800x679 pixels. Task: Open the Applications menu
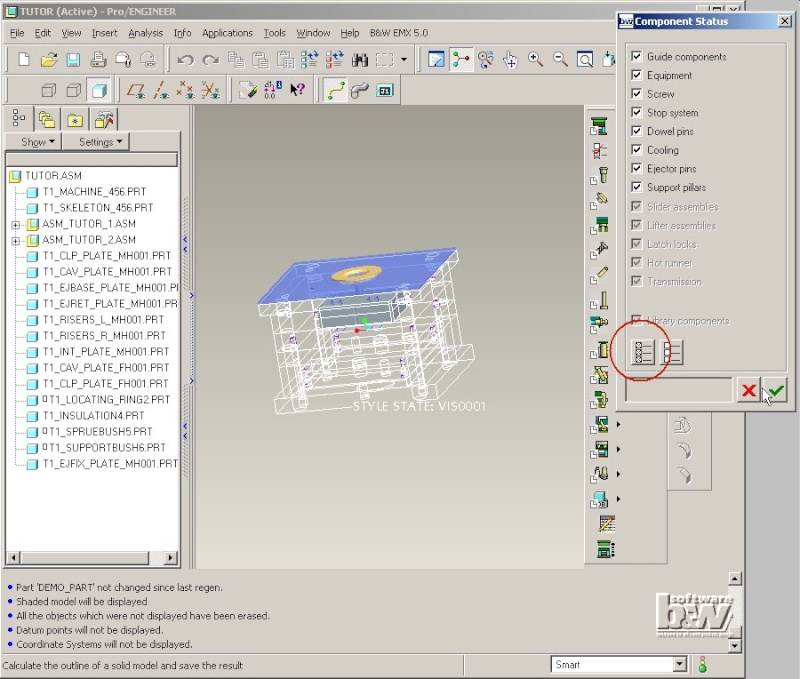point(227,33)
